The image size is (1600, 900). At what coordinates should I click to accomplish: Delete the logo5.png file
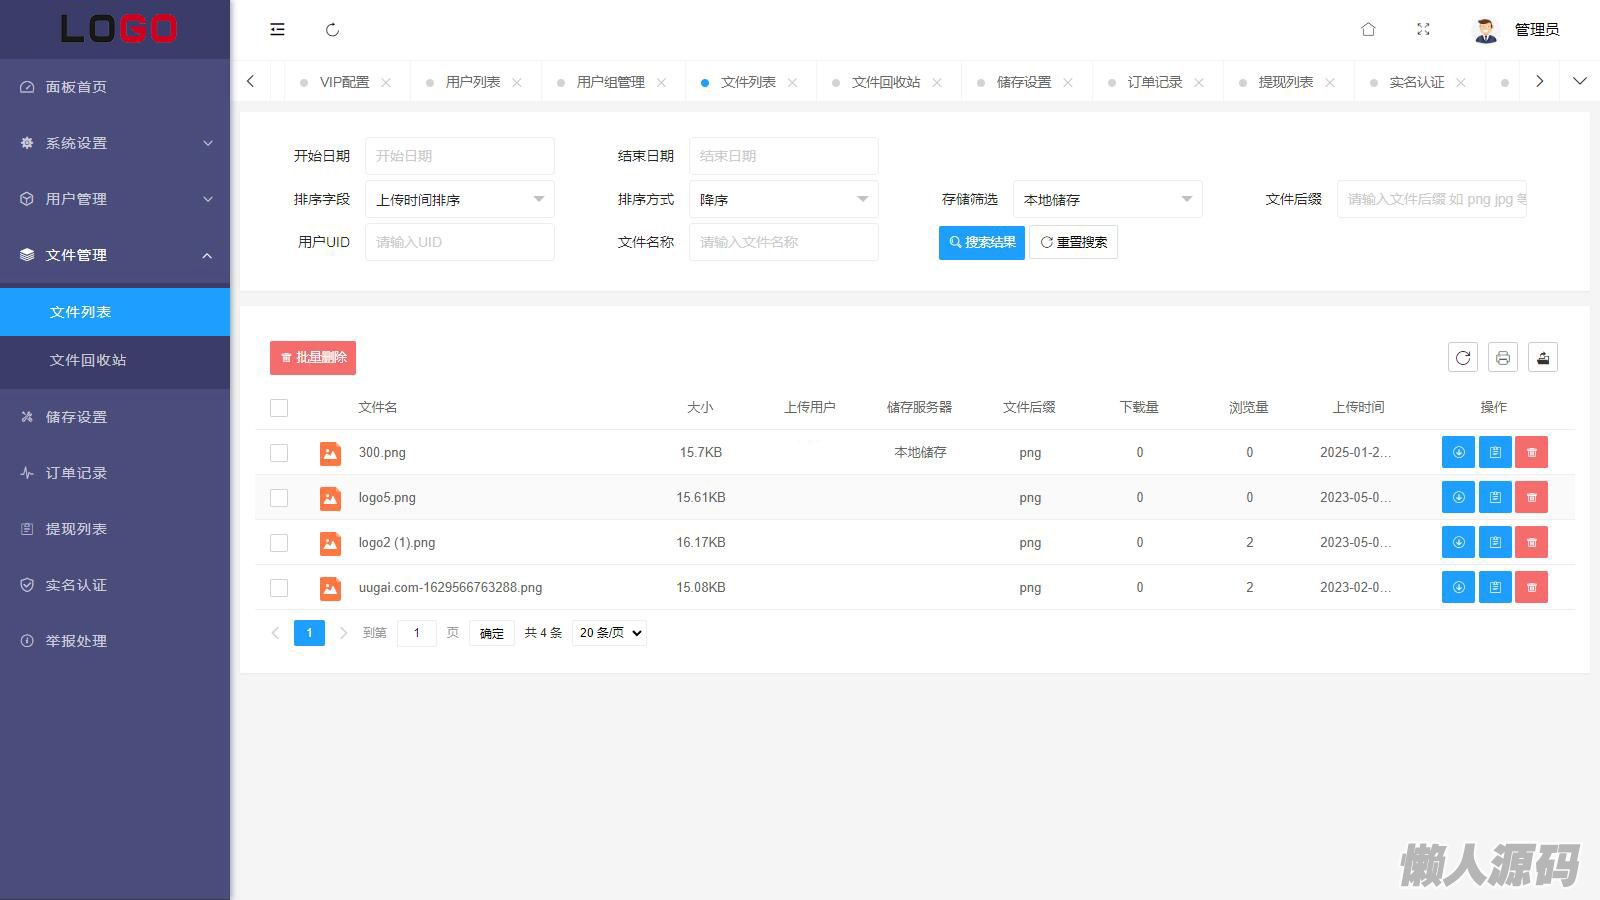point(1531,497)
